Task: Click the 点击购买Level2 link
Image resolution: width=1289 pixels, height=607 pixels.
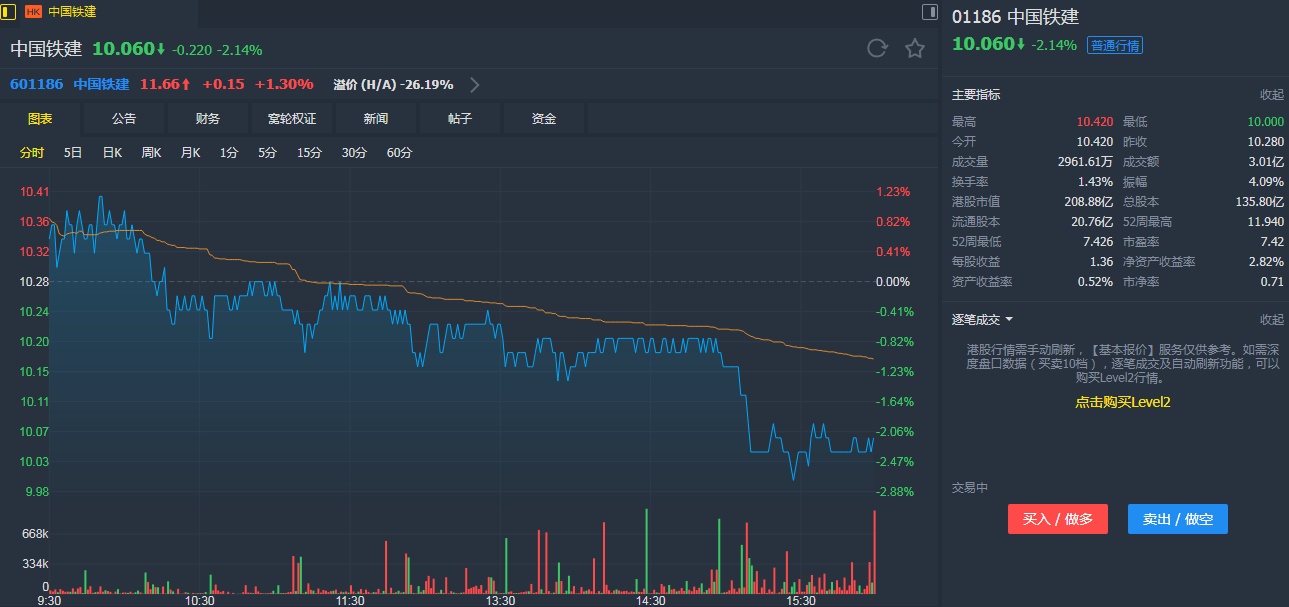Action: coord(1122,402)
